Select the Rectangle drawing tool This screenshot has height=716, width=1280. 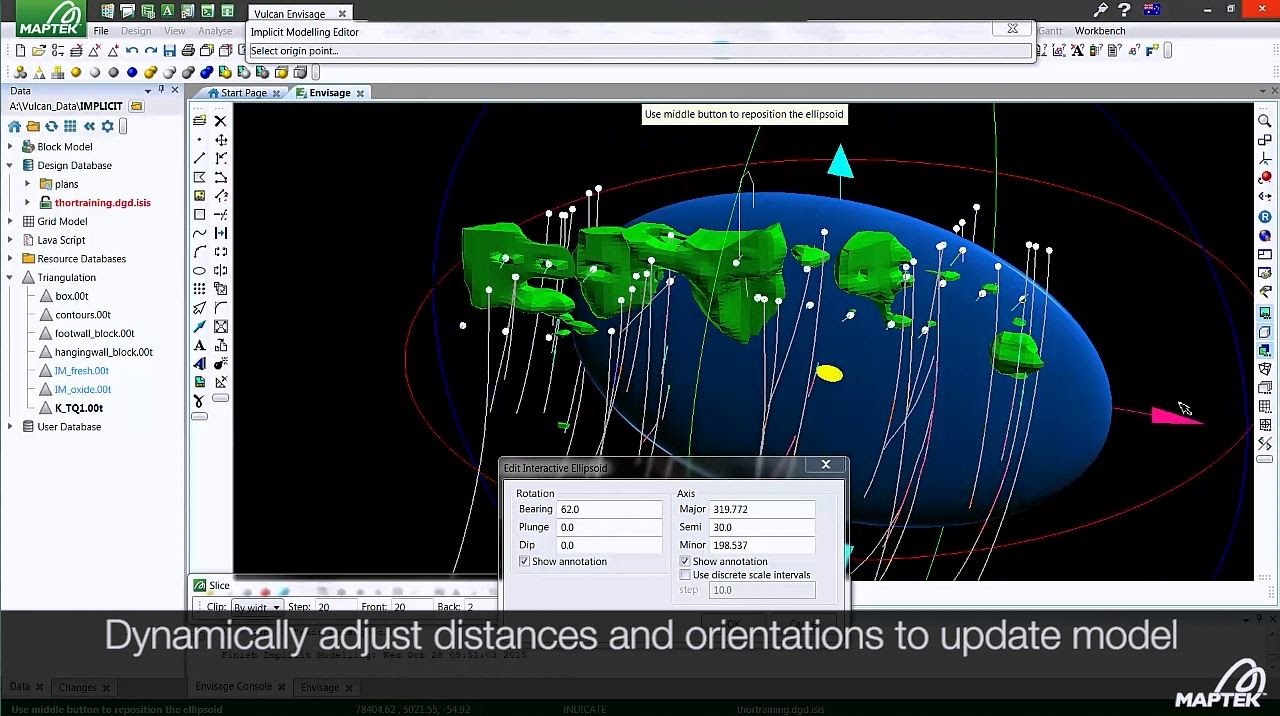[200, 214]
